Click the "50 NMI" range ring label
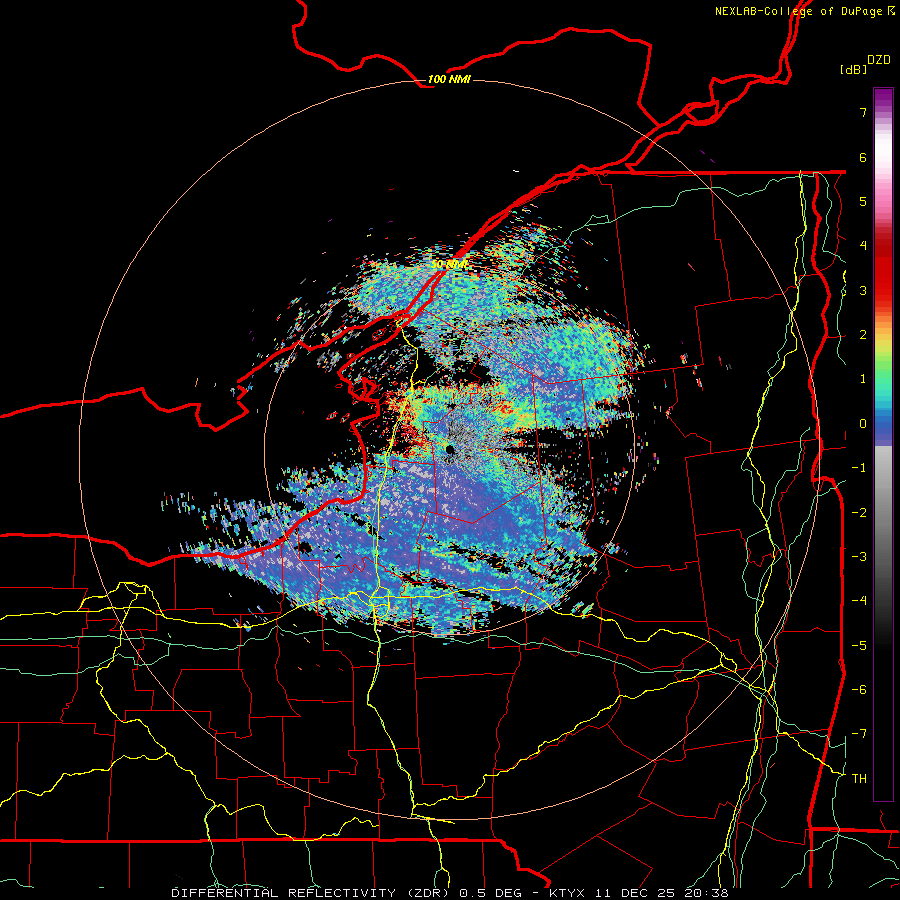Screen dimensions: 900x900 pos(449,265)
